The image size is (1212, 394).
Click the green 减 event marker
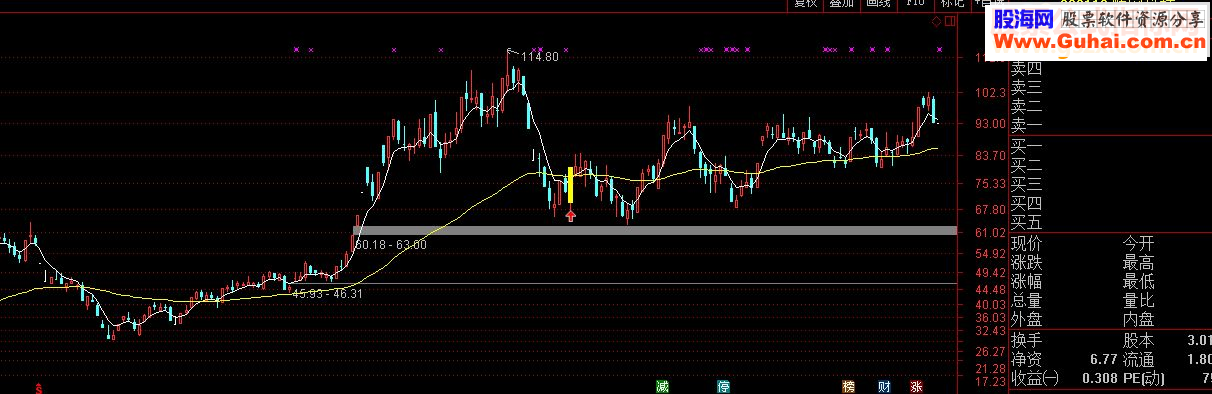(x=662, y=387)
